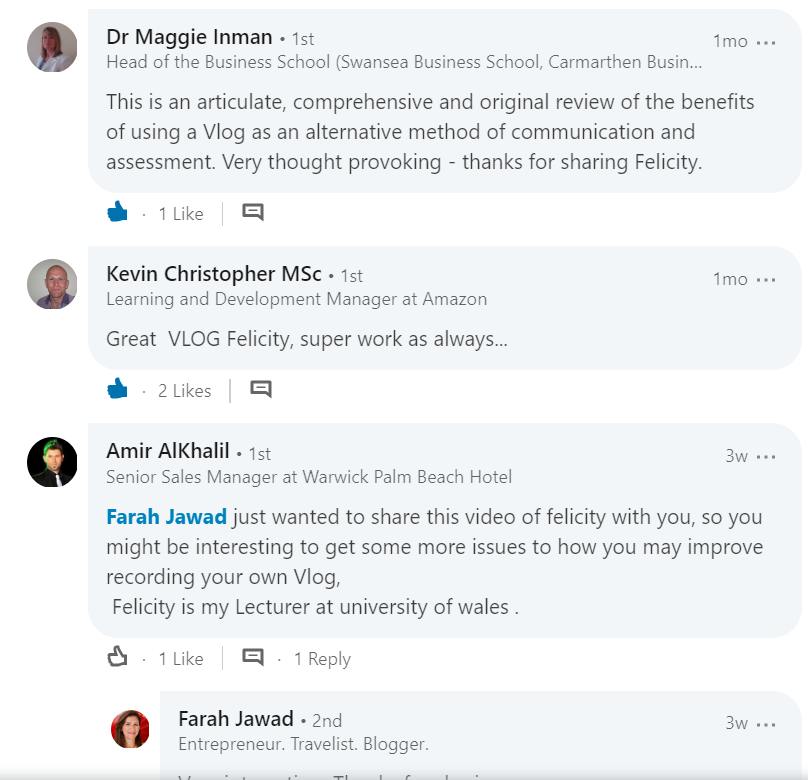Reply to Dr Maggie Inman's comment
The width and height of the screenshot is (808, 780).
(253, 212)
